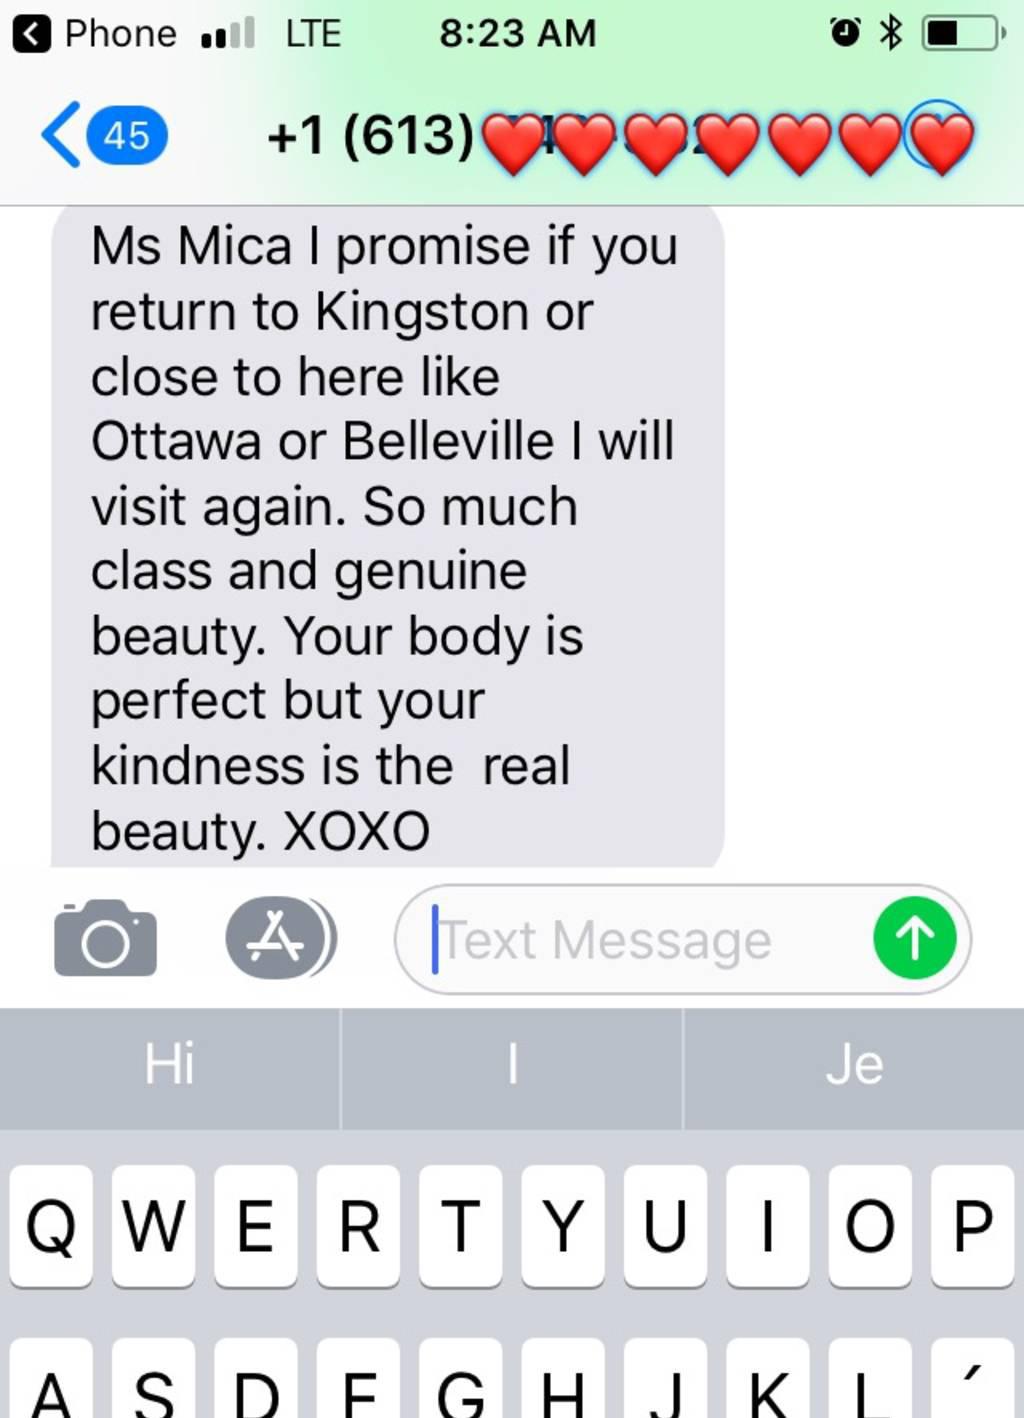This screenshot has height=1418, width=1024.
Task: Go back to messages list chevron
Action: click(x=60, y=135)
